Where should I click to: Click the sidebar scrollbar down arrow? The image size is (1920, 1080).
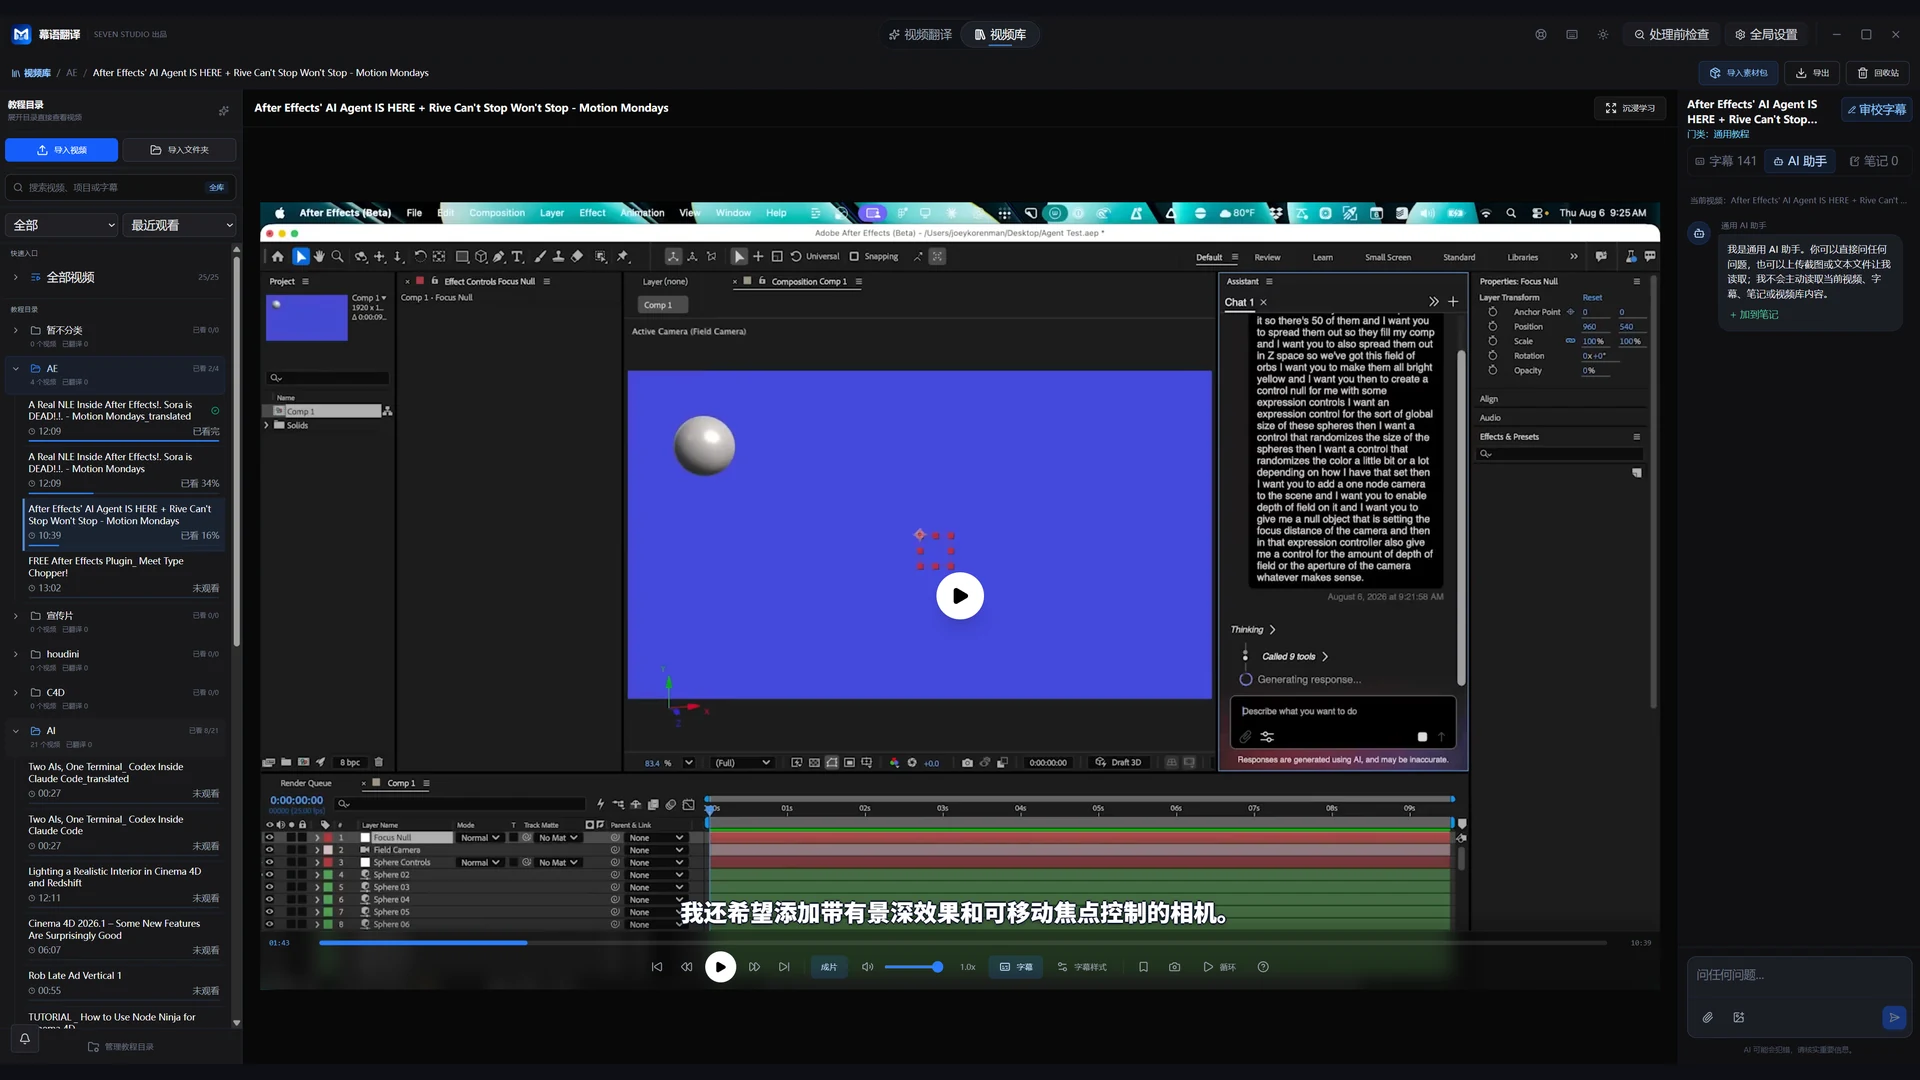tap(236, 1023)
